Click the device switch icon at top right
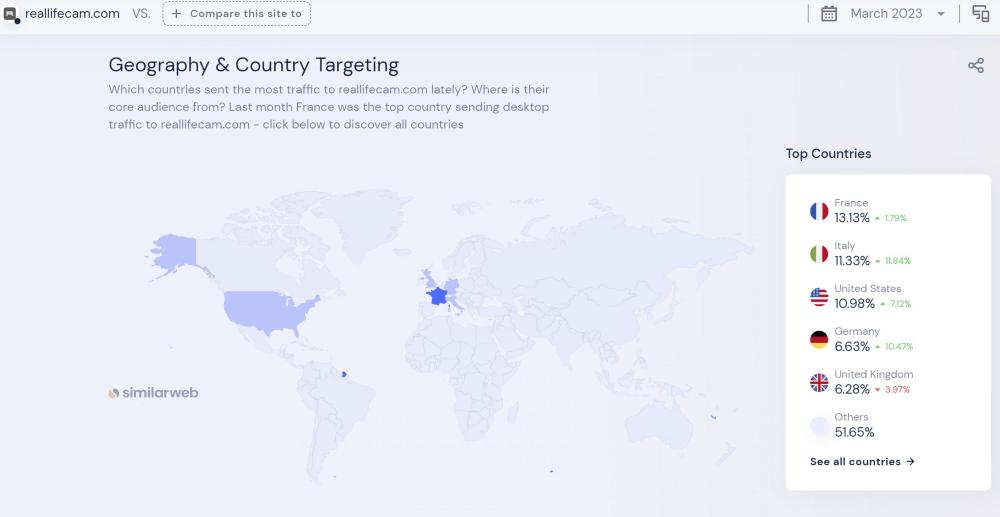This screenshot has width=1000, height=517. [980, 14]
